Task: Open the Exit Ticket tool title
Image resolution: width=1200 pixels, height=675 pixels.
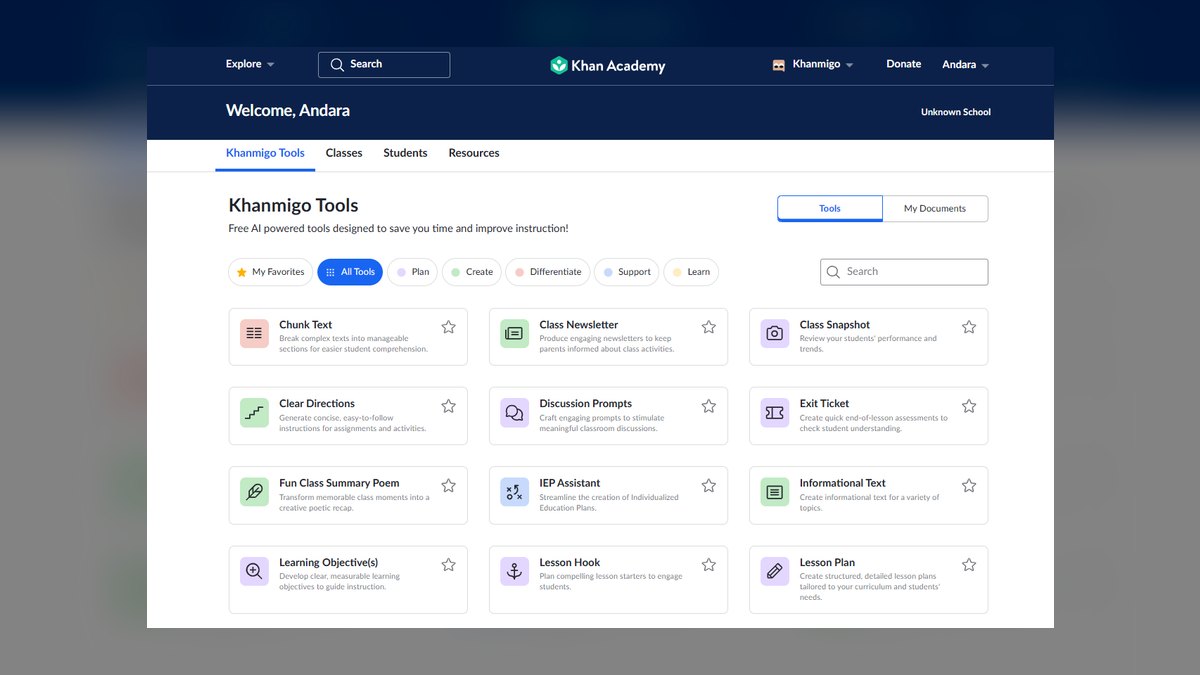Action: click(x=824, y=404)
